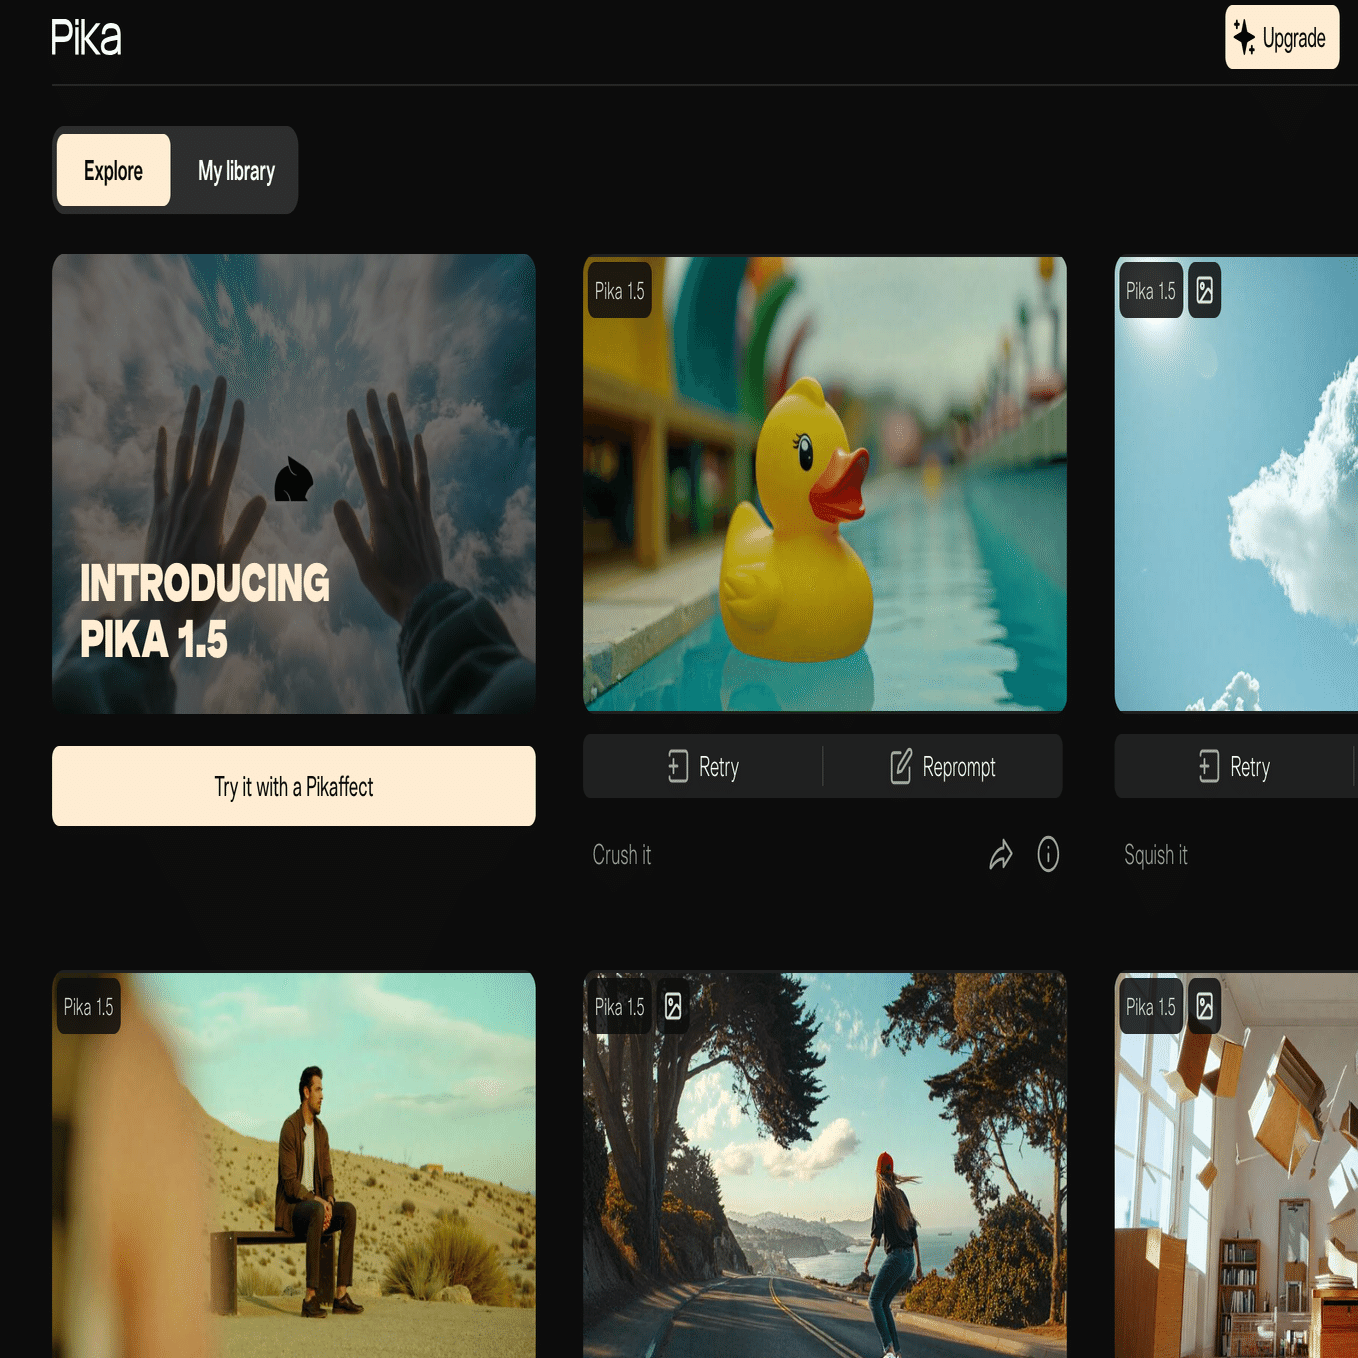Click Pika 1.5 badge on road video
The height and width of the screenshot is (1358, 1358).
(x=620, y=1007)
